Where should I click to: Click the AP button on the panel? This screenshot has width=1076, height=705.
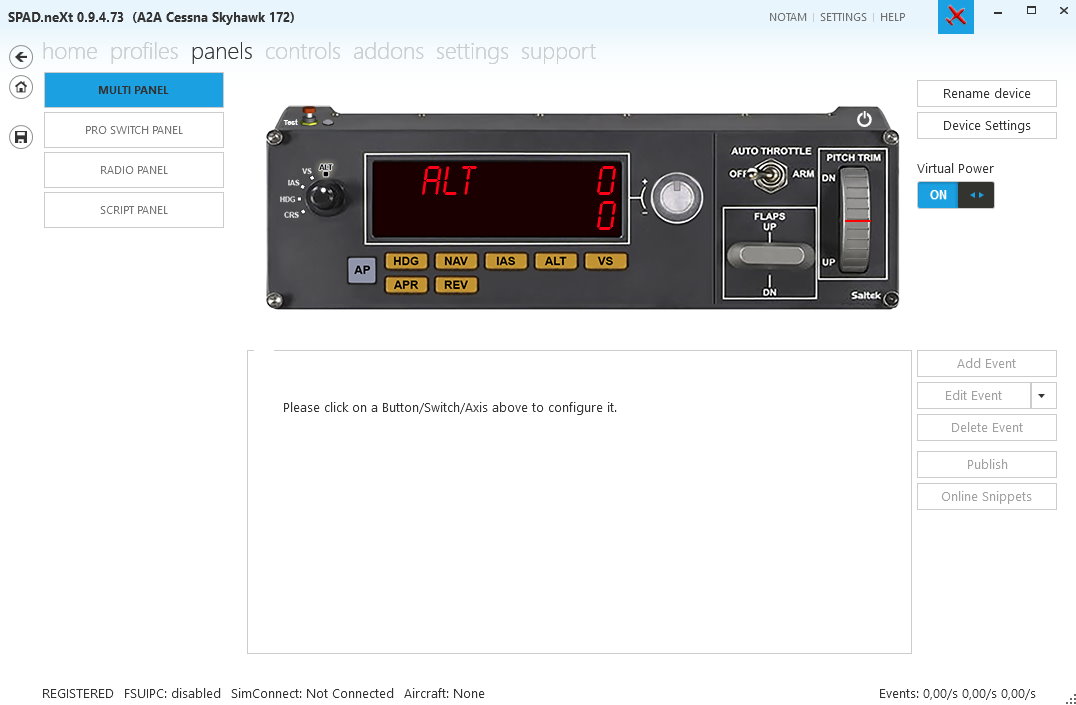[x=362, y=270]
